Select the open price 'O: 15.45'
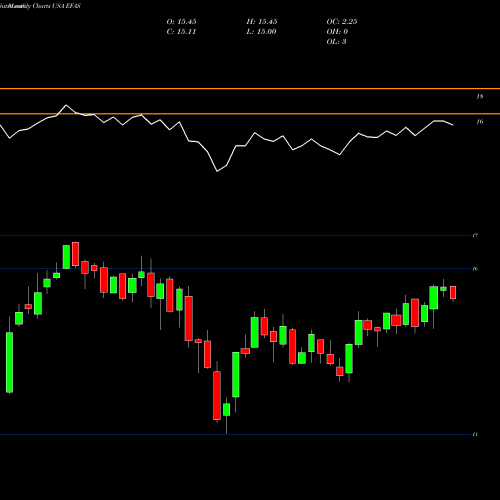500x500 pixels. pyautogui.click(x=181, y=22)
